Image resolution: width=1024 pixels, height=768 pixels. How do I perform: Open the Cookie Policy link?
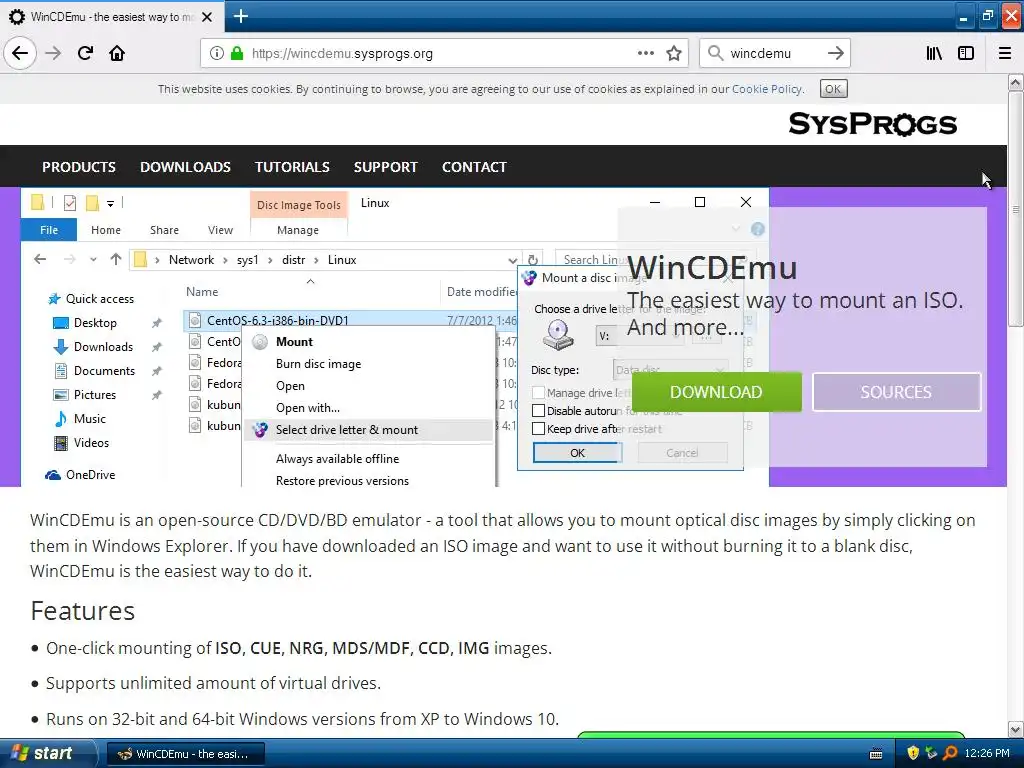pos(767,89)
